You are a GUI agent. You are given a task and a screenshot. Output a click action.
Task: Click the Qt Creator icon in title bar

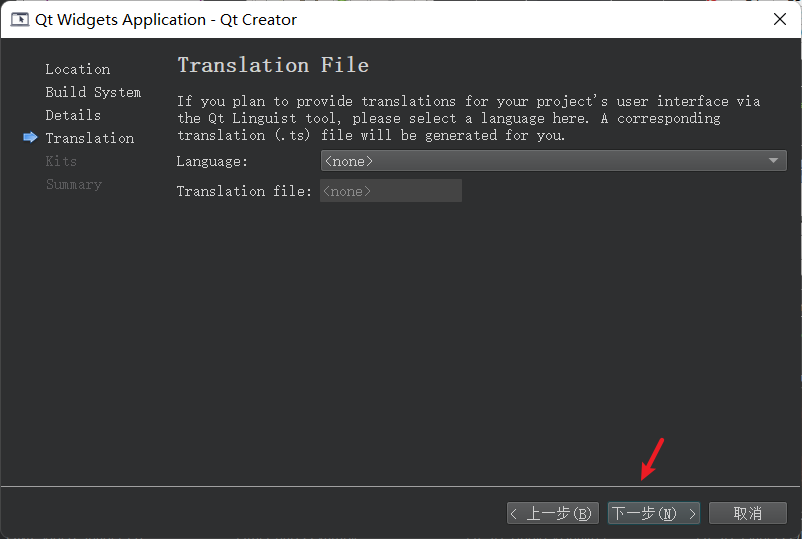coord(20,19)
